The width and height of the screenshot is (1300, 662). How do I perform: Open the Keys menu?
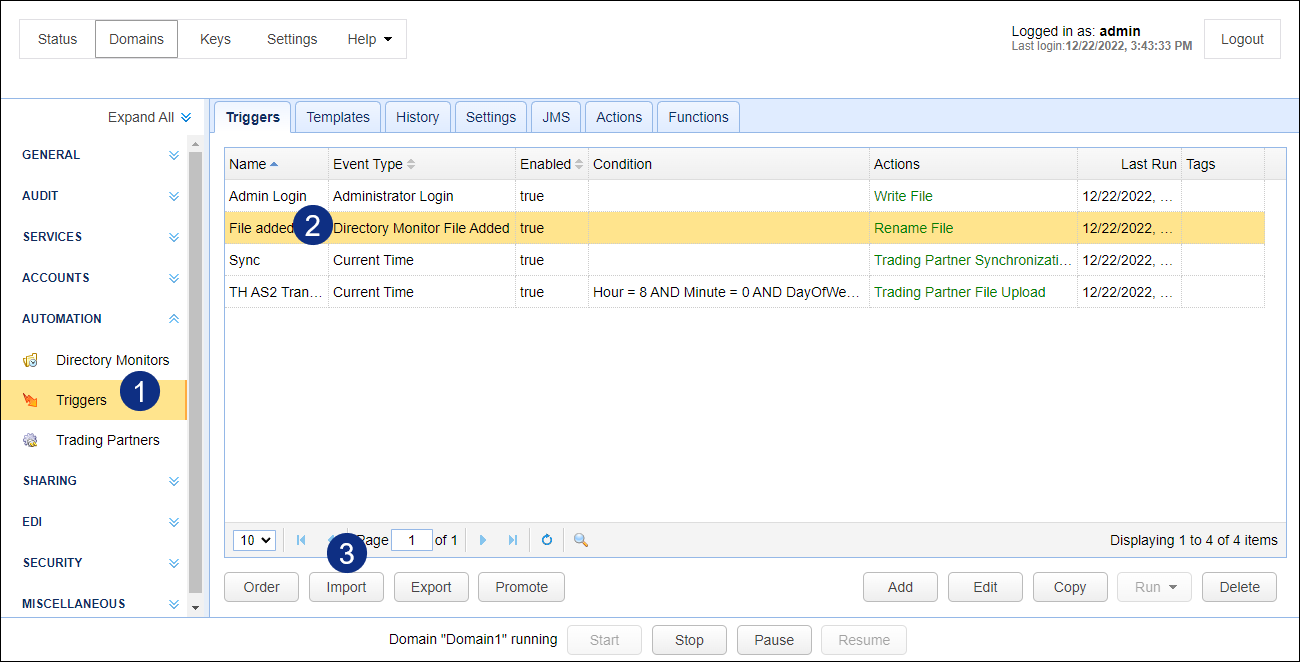pos(215,39)
